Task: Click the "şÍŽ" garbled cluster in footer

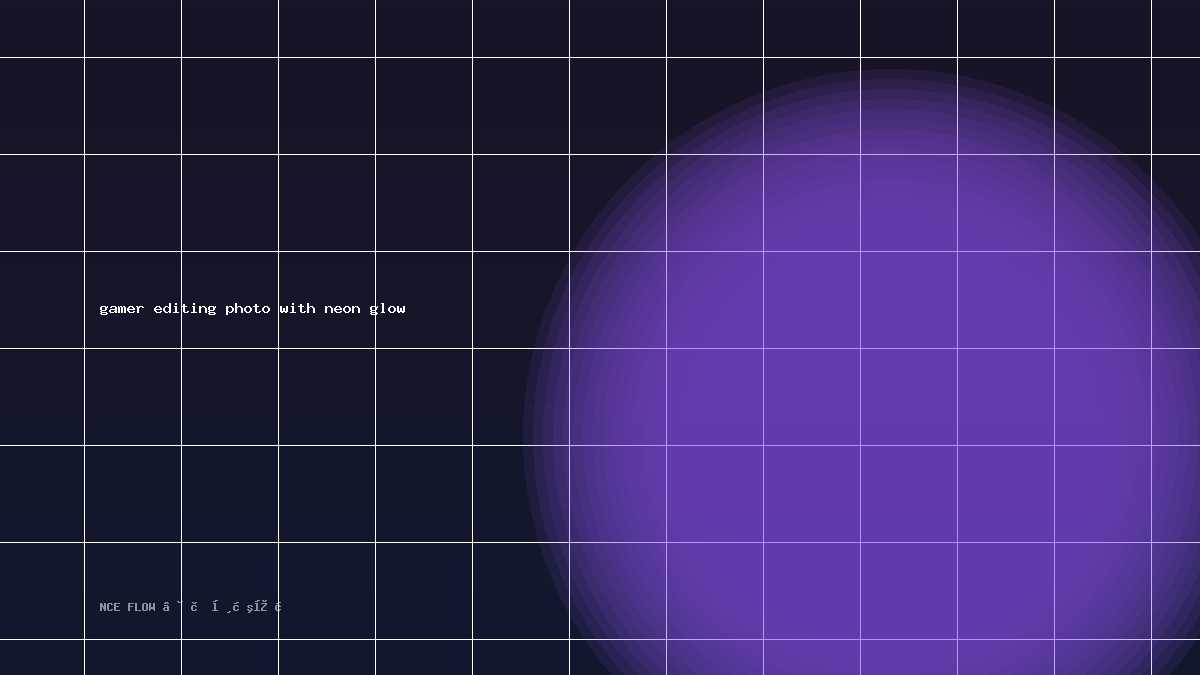Action: click(257, 606)
